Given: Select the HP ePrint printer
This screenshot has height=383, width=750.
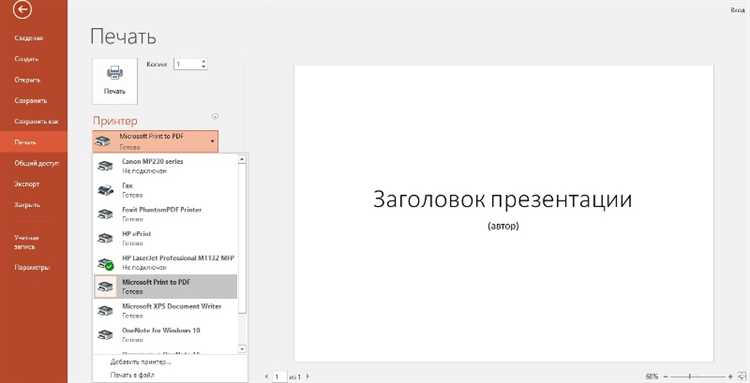Looking at the screenshot, I should [x=165, y=238].
